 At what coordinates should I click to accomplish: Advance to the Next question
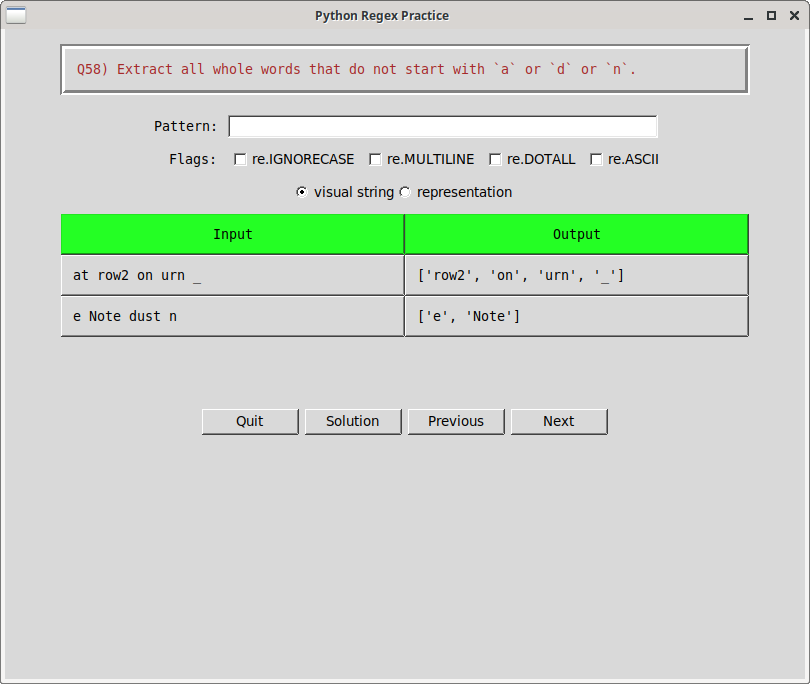click(x=559, y=422)
